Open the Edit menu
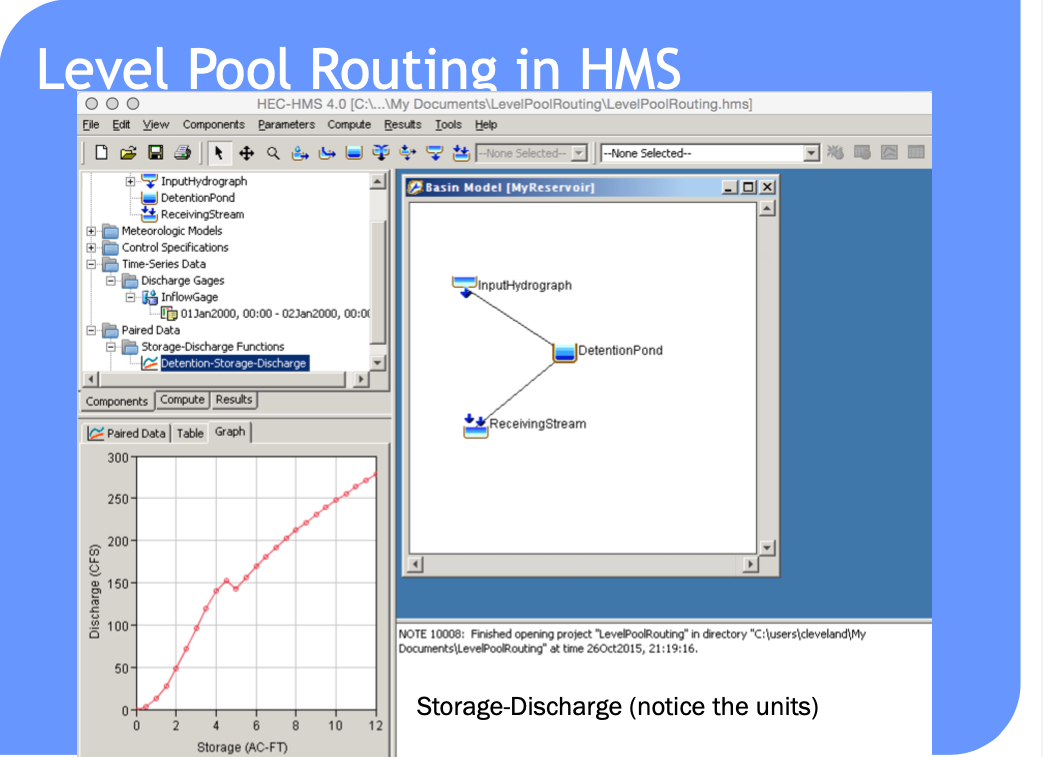The width and height of the screenshot is (1043, 757). [x=121, y=124]
